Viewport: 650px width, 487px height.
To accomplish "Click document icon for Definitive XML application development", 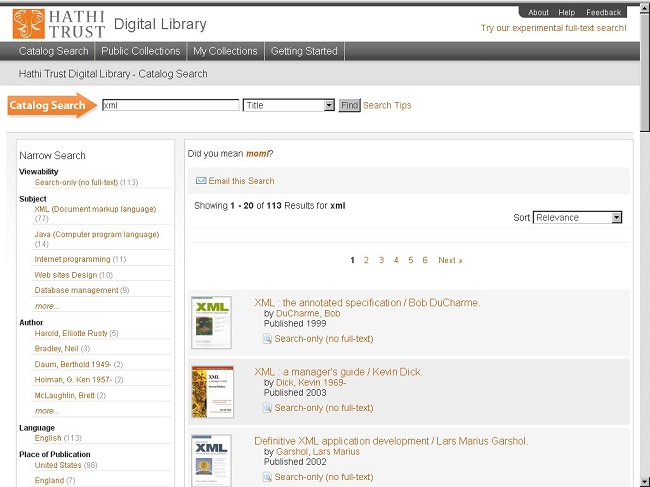I will tap(267, 477).
